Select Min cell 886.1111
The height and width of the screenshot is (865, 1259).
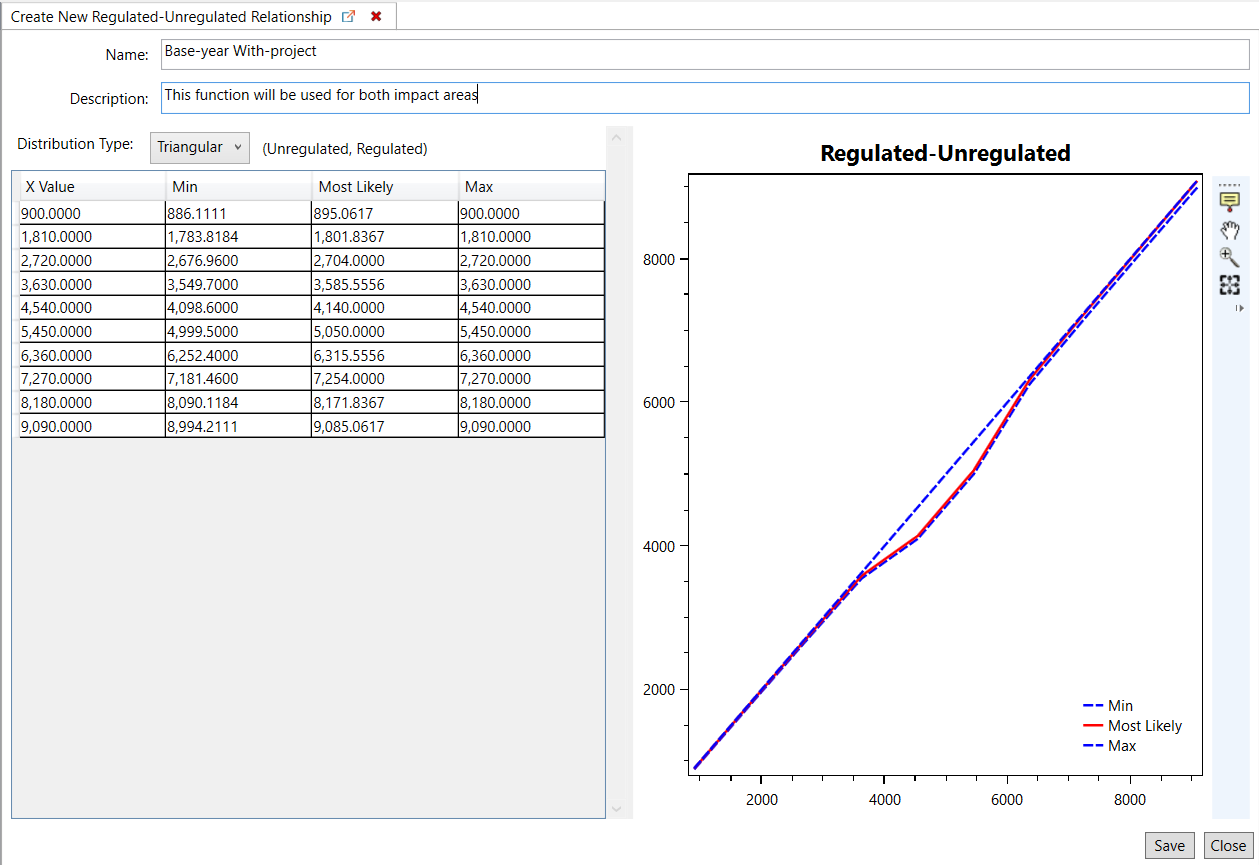239,213
